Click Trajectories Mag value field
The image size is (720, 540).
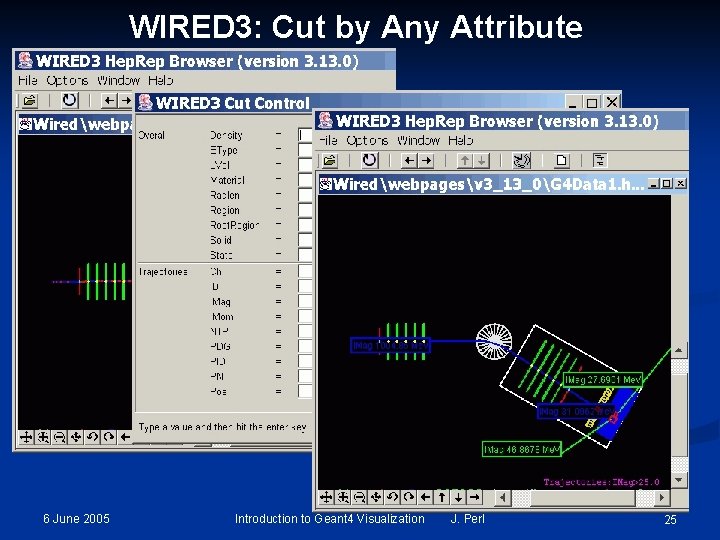[x=305, y=302]
